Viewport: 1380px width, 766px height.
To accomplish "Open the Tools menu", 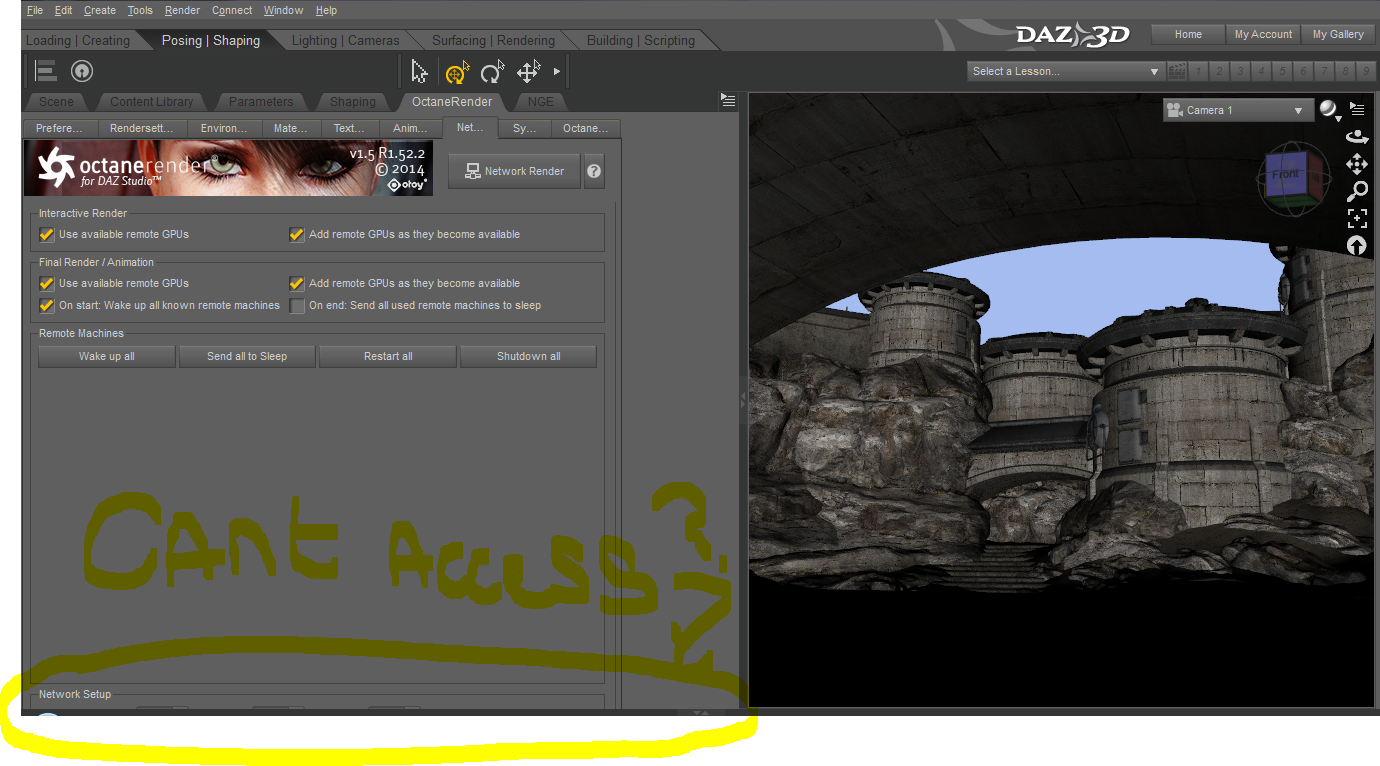I will (140, 10).
